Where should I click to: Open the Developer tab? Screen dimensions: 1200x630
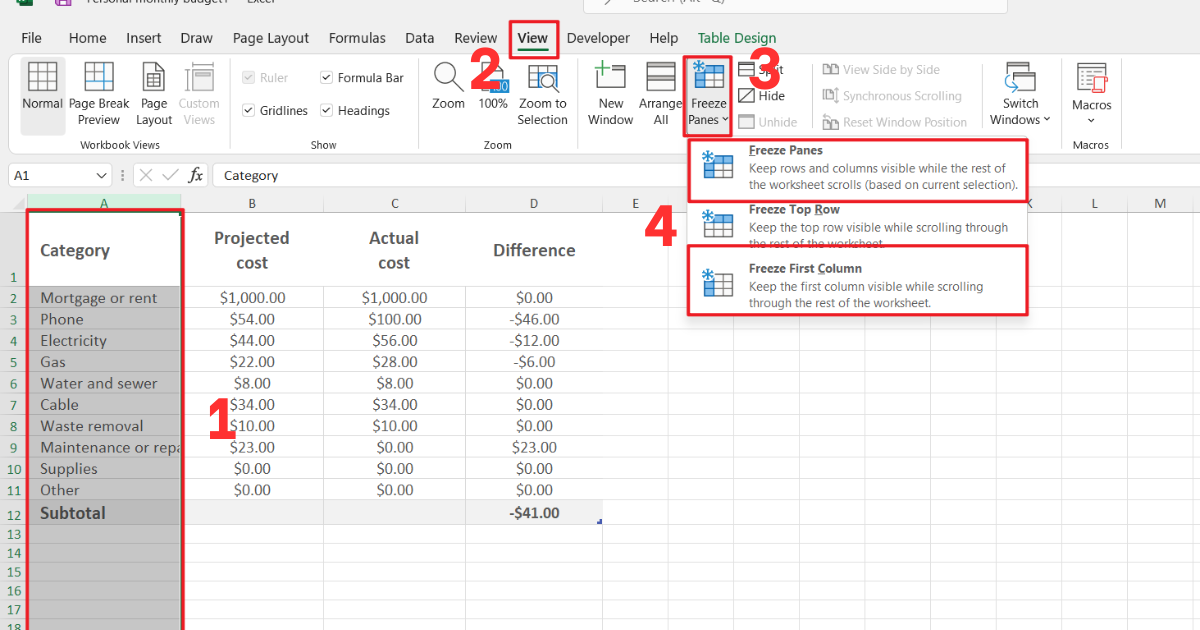[598, 38]
